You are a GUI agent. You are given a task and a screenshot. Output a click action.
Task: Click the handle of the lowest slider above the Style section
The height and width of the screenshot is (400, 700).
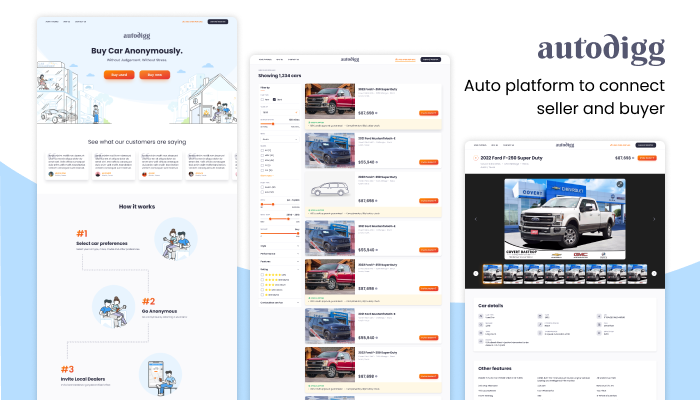298,233
